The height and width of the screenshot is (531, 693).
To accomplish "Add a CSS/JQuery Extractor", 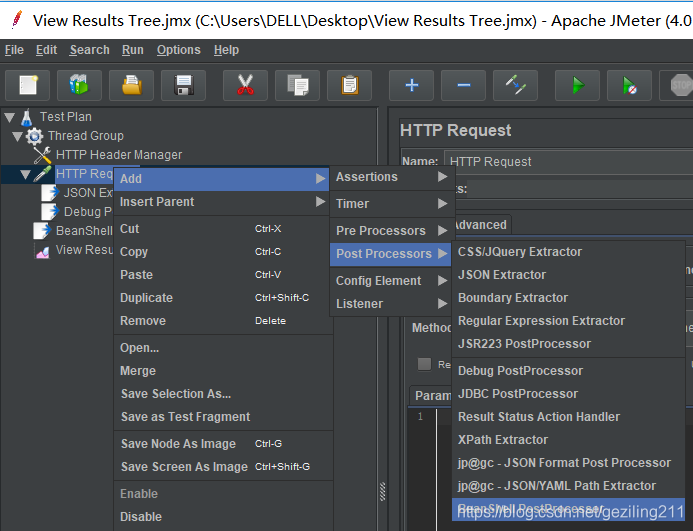I will (x=568, y=252).
